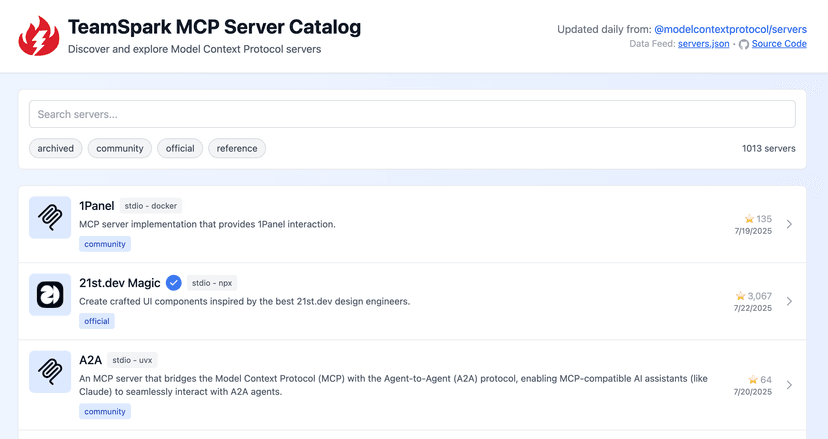The width and height of the screenshot is (828, 439).
Task: Click the 21st.dev Magic description text
Action: tap(244, 302)
